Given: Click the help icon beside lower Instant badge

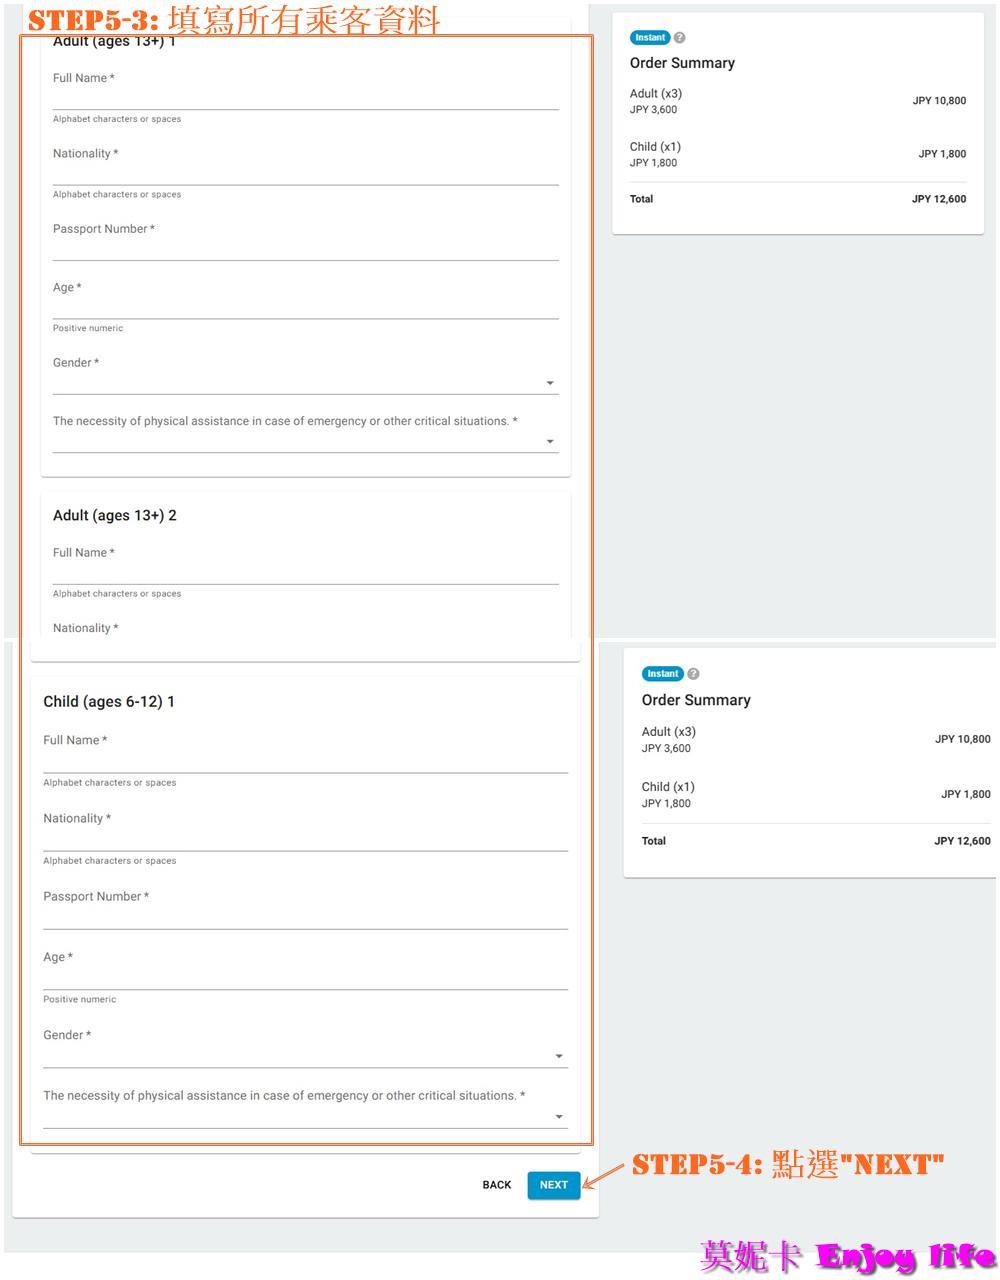Looking at the screenshot, I should (x=693, y=674).
